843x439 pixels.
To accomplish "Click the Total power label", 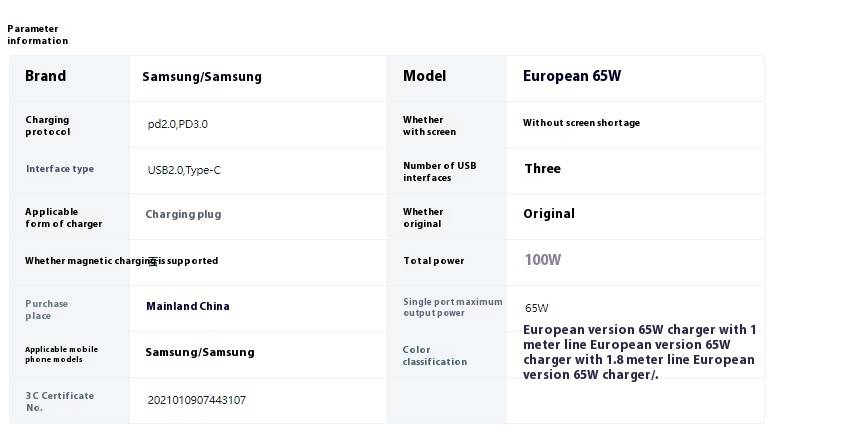I will pyautogui.click(x=433, y=261).
